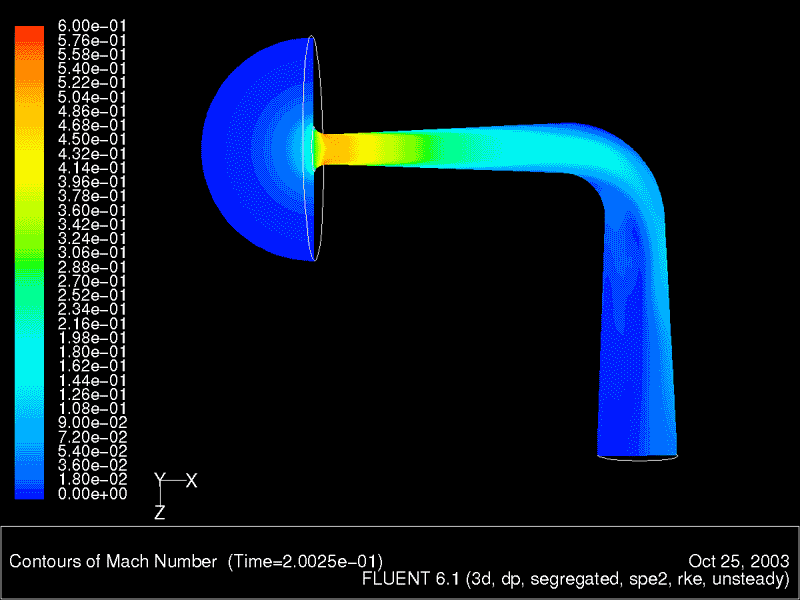This screenshot has height=600, width=800.
Task: Click the orange high-Mach throat of the nozzle
Action: click(x=339, y=149)
